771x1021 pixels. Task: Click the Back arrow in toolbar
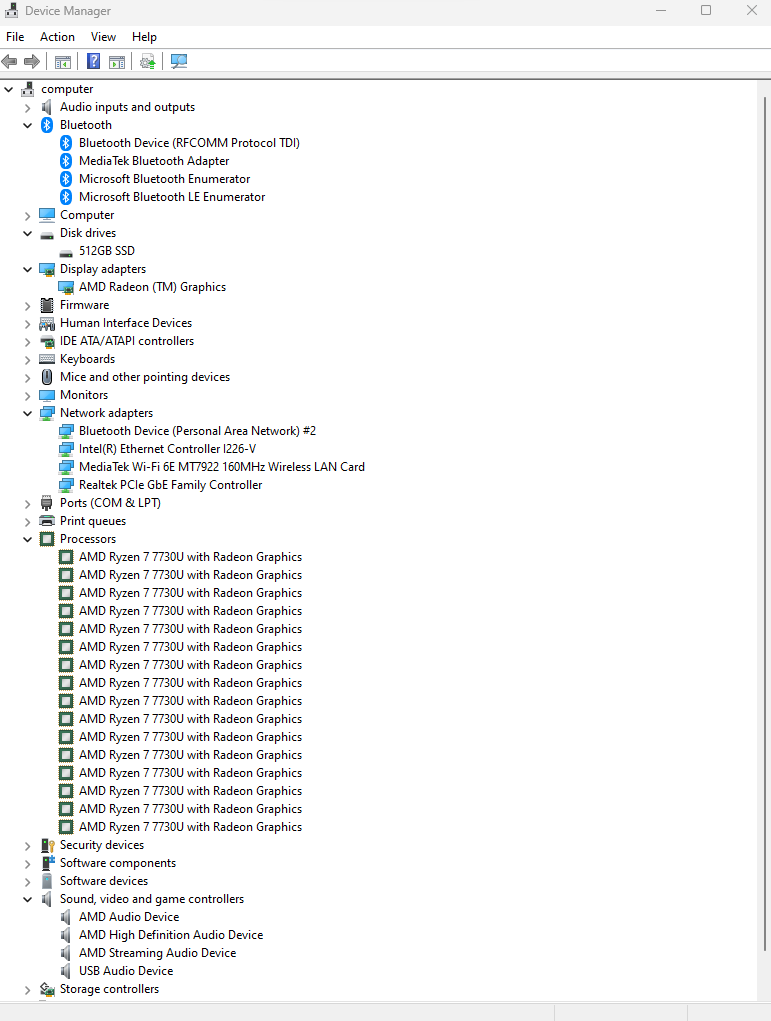(9, 62)
